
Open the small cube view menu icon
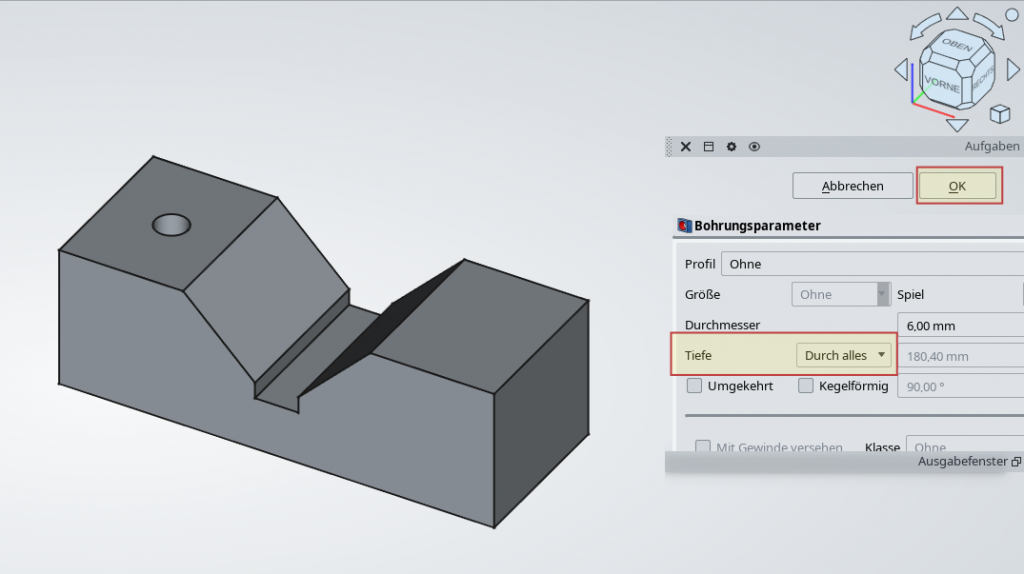[x=998, y=114]
